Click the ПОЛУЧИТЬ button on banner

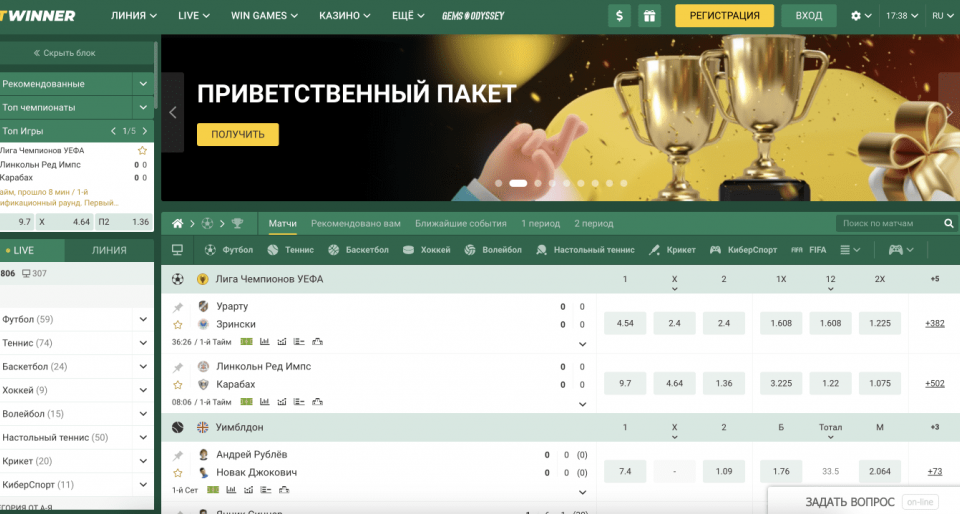point(238,135)
